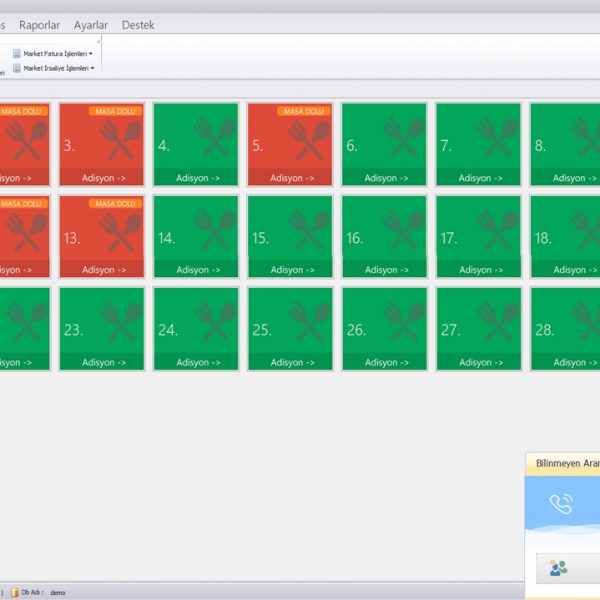Viewport: 600px width, 600px height.
Task: Open the Raporlar menu
Action: coord(39,25)
